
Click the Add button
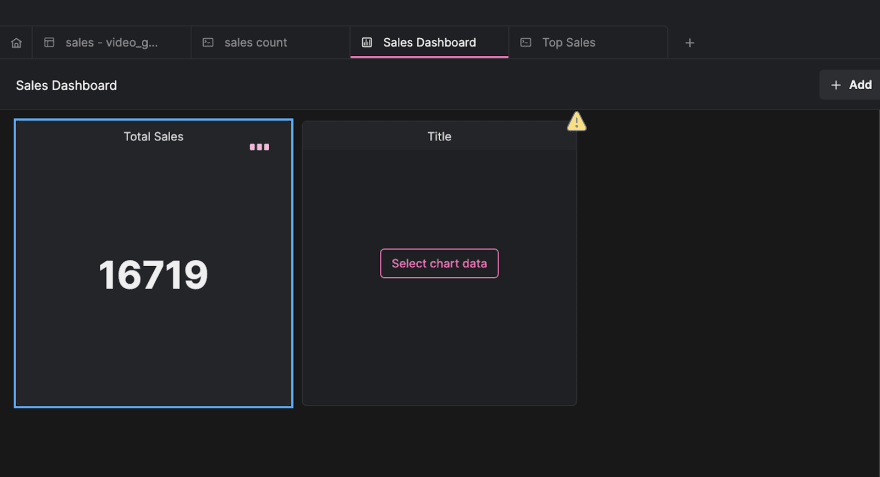coord(851,85)
